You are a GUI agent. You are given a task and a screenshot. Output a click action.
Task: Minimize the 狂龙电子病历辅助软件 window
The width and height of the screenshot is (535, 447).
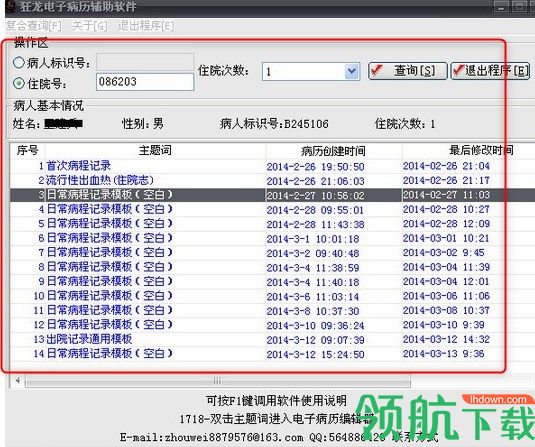501,6
